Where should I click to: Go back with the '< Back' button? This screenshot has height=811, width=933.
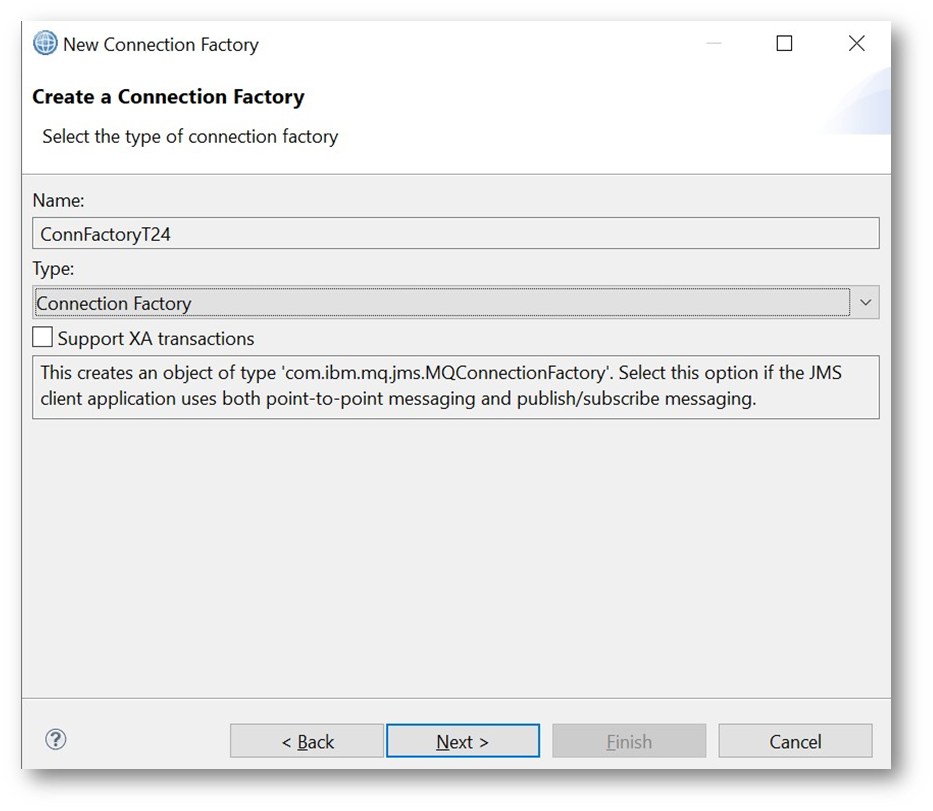(x=307, y=741)
